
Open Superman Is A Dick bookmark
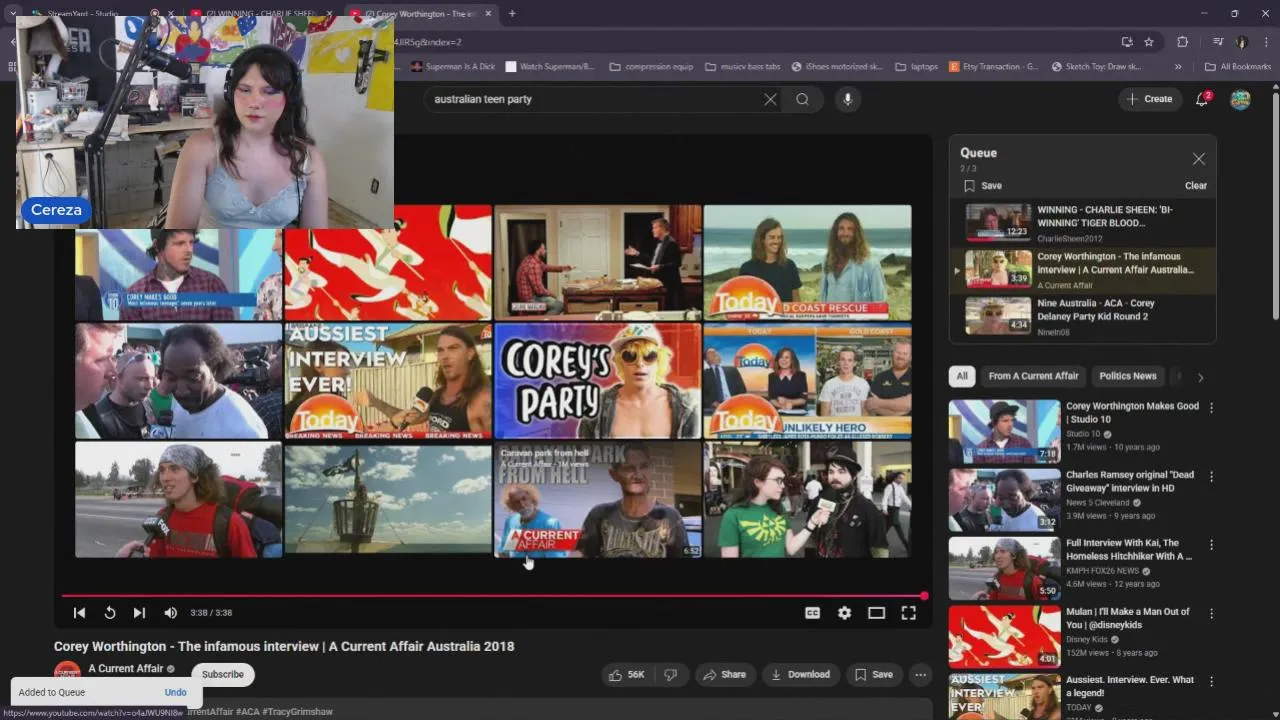point(453,67)
